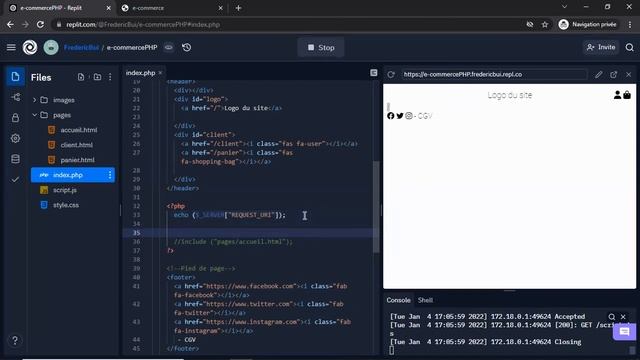Open index.php file options menu

[x=110, y=175]
